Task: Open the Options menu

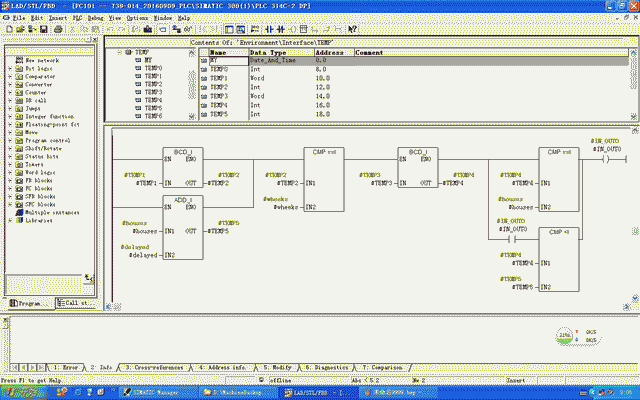Action: [139, 18]
